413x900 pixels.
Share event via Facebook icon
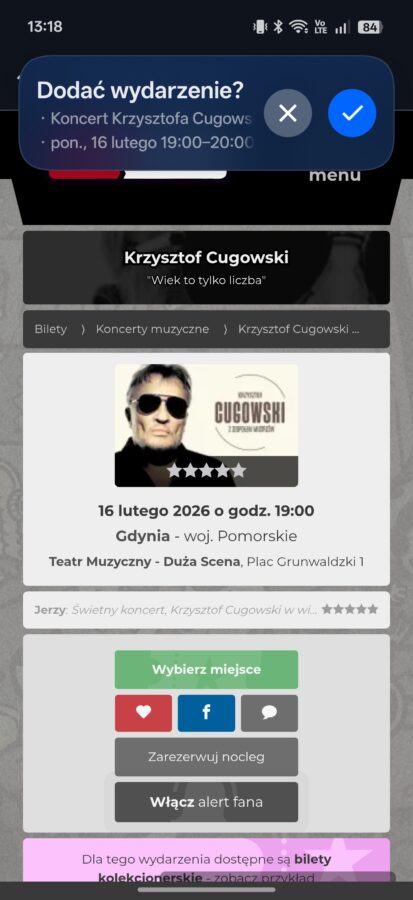(206, 713)
